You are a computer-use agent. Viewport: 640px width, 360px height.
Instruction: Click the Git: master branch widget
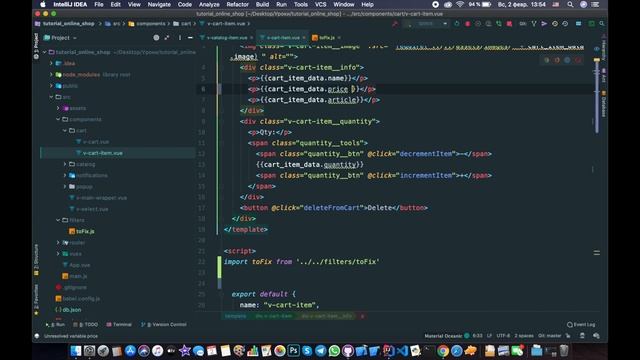point(549,336)
